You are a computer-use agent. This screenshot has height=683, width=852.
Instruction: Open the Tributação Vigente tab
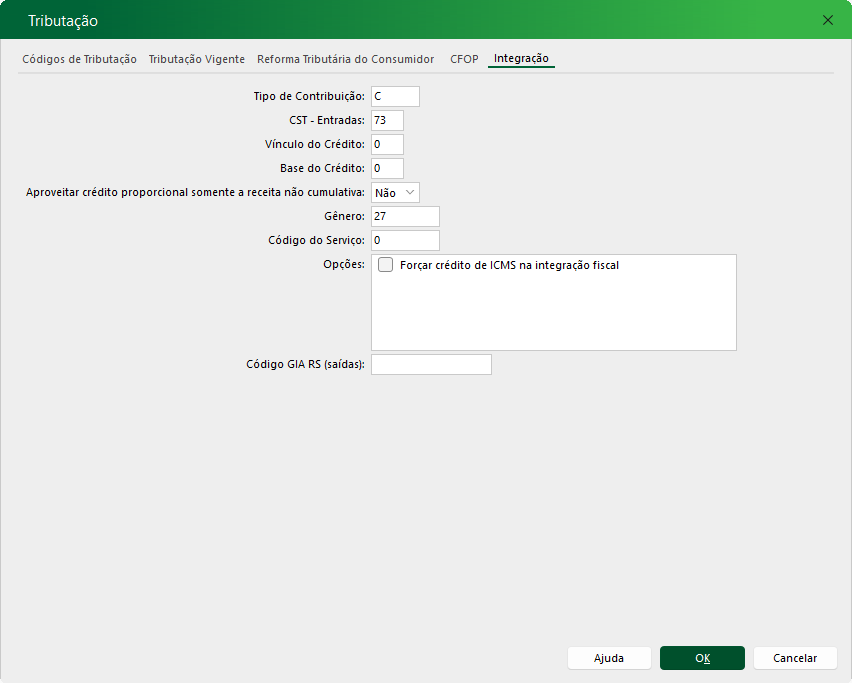coord(196,59)
